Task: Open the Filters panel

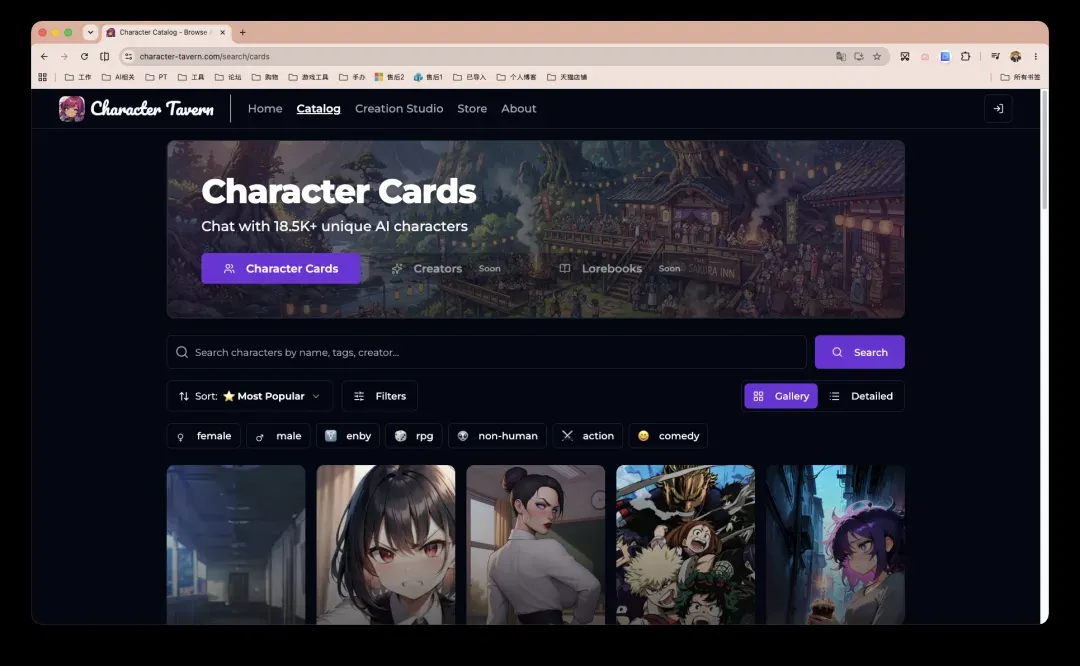Action: coord(380,396)
